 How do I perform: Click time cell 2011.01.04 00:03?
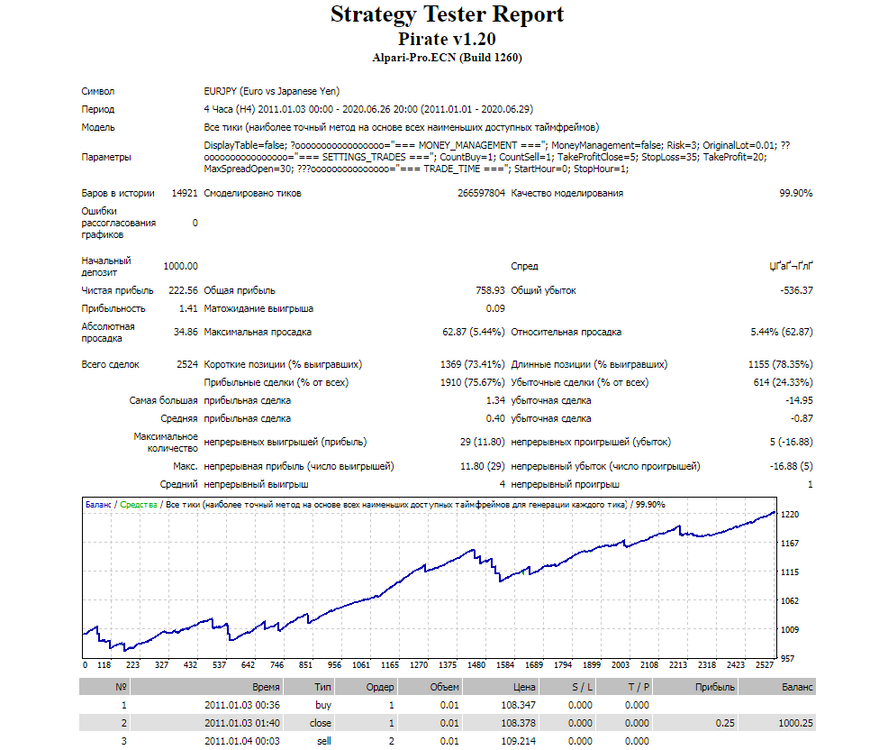pos(242,741)
